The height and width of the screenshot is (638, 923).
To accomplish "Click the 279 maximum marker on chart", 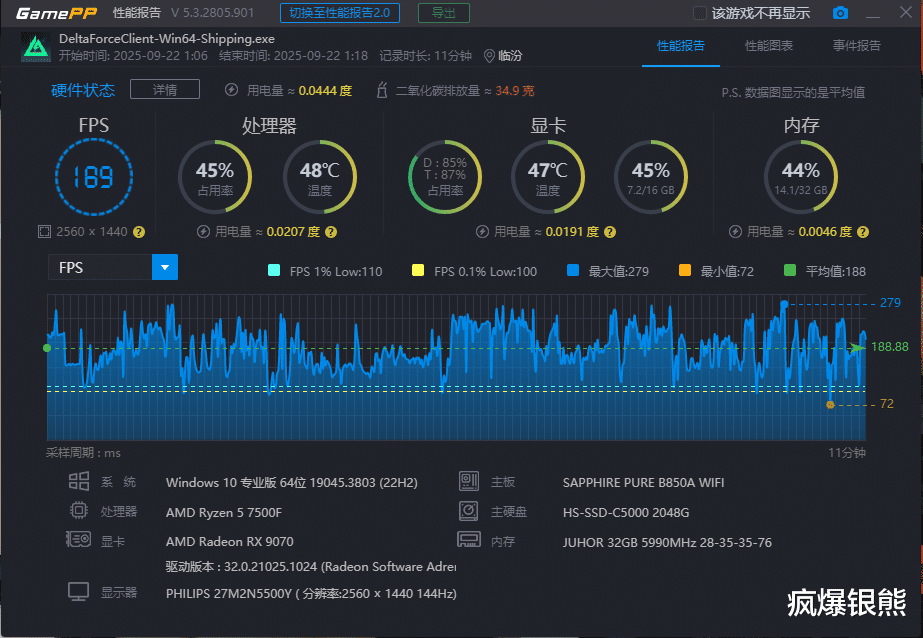I will click(x=784, y=304).
